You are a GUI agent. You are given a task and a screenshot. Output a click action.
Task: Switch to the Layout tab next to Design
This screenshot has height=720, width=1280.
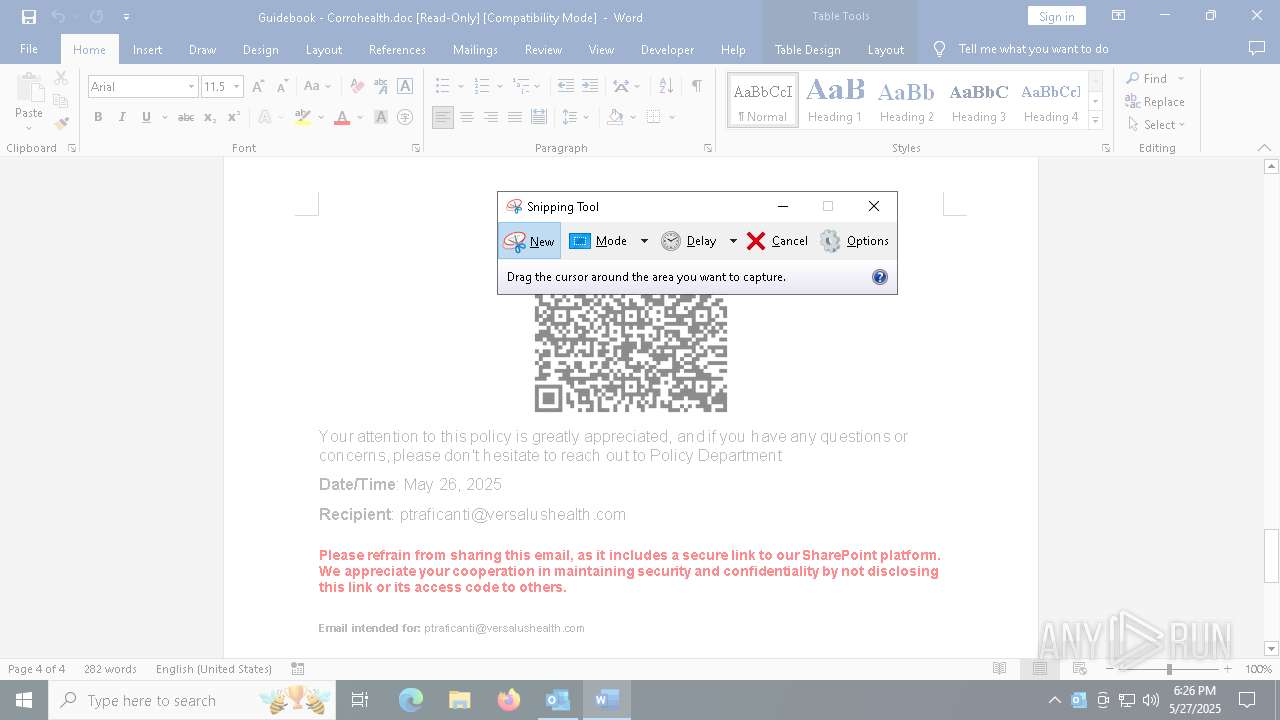point(323,49)
